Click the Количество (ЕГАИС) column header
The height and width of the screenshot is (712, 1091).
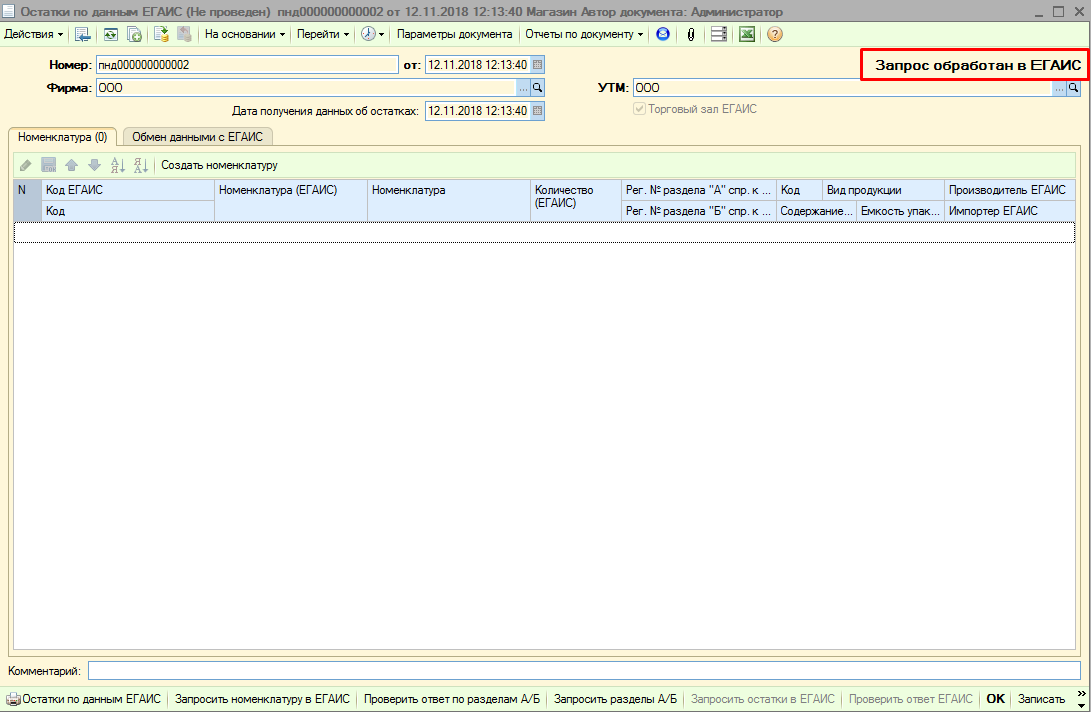576,200
